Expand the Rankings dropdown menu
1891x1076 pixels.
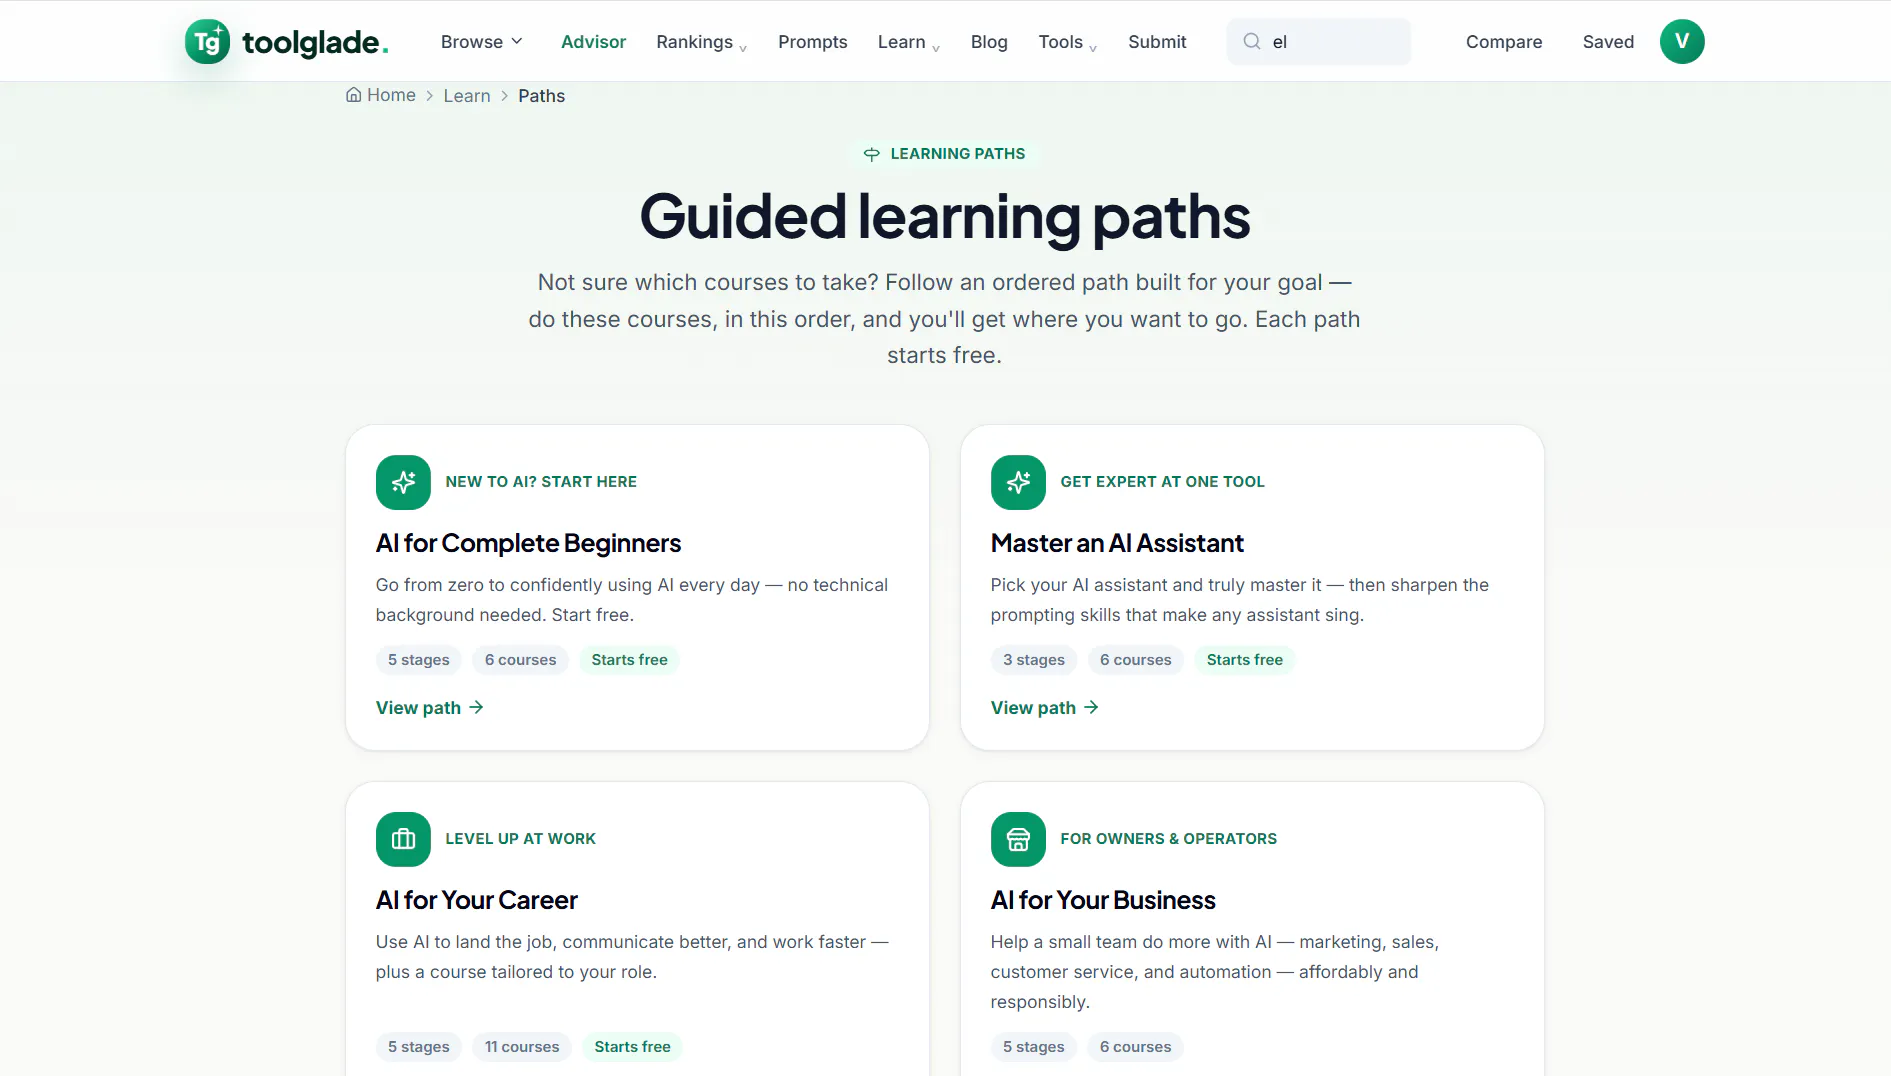[702, 41]
